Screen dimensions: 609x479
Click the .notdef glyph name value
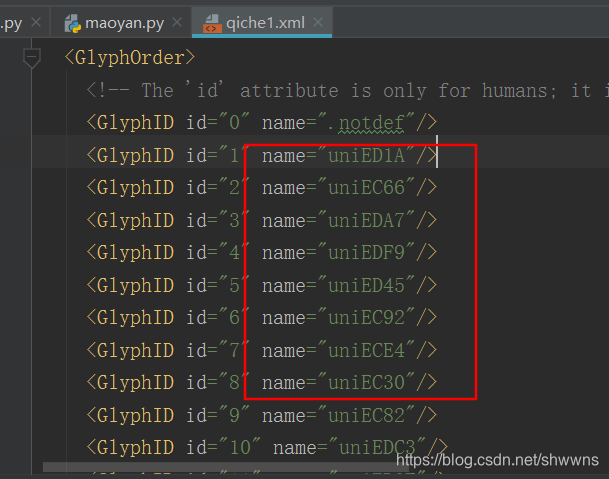[x=366, y=123]
